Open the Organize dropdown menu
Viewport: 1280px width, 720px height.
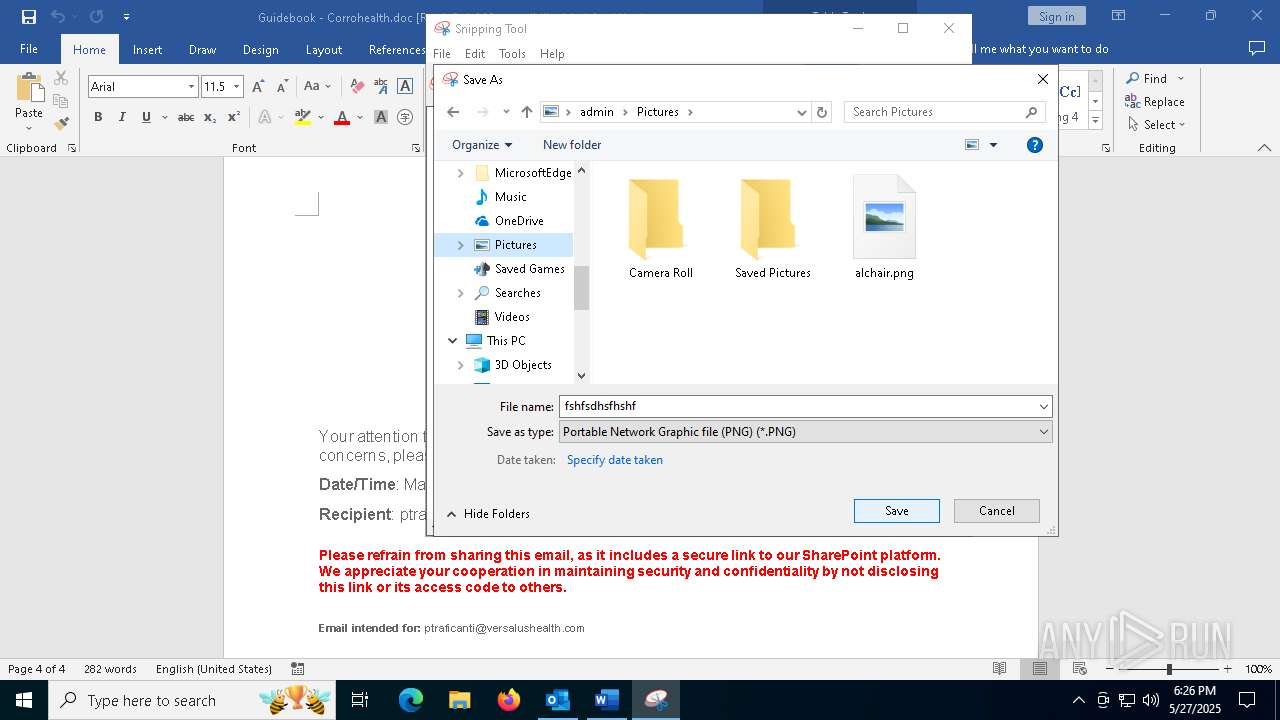(482, 145)
